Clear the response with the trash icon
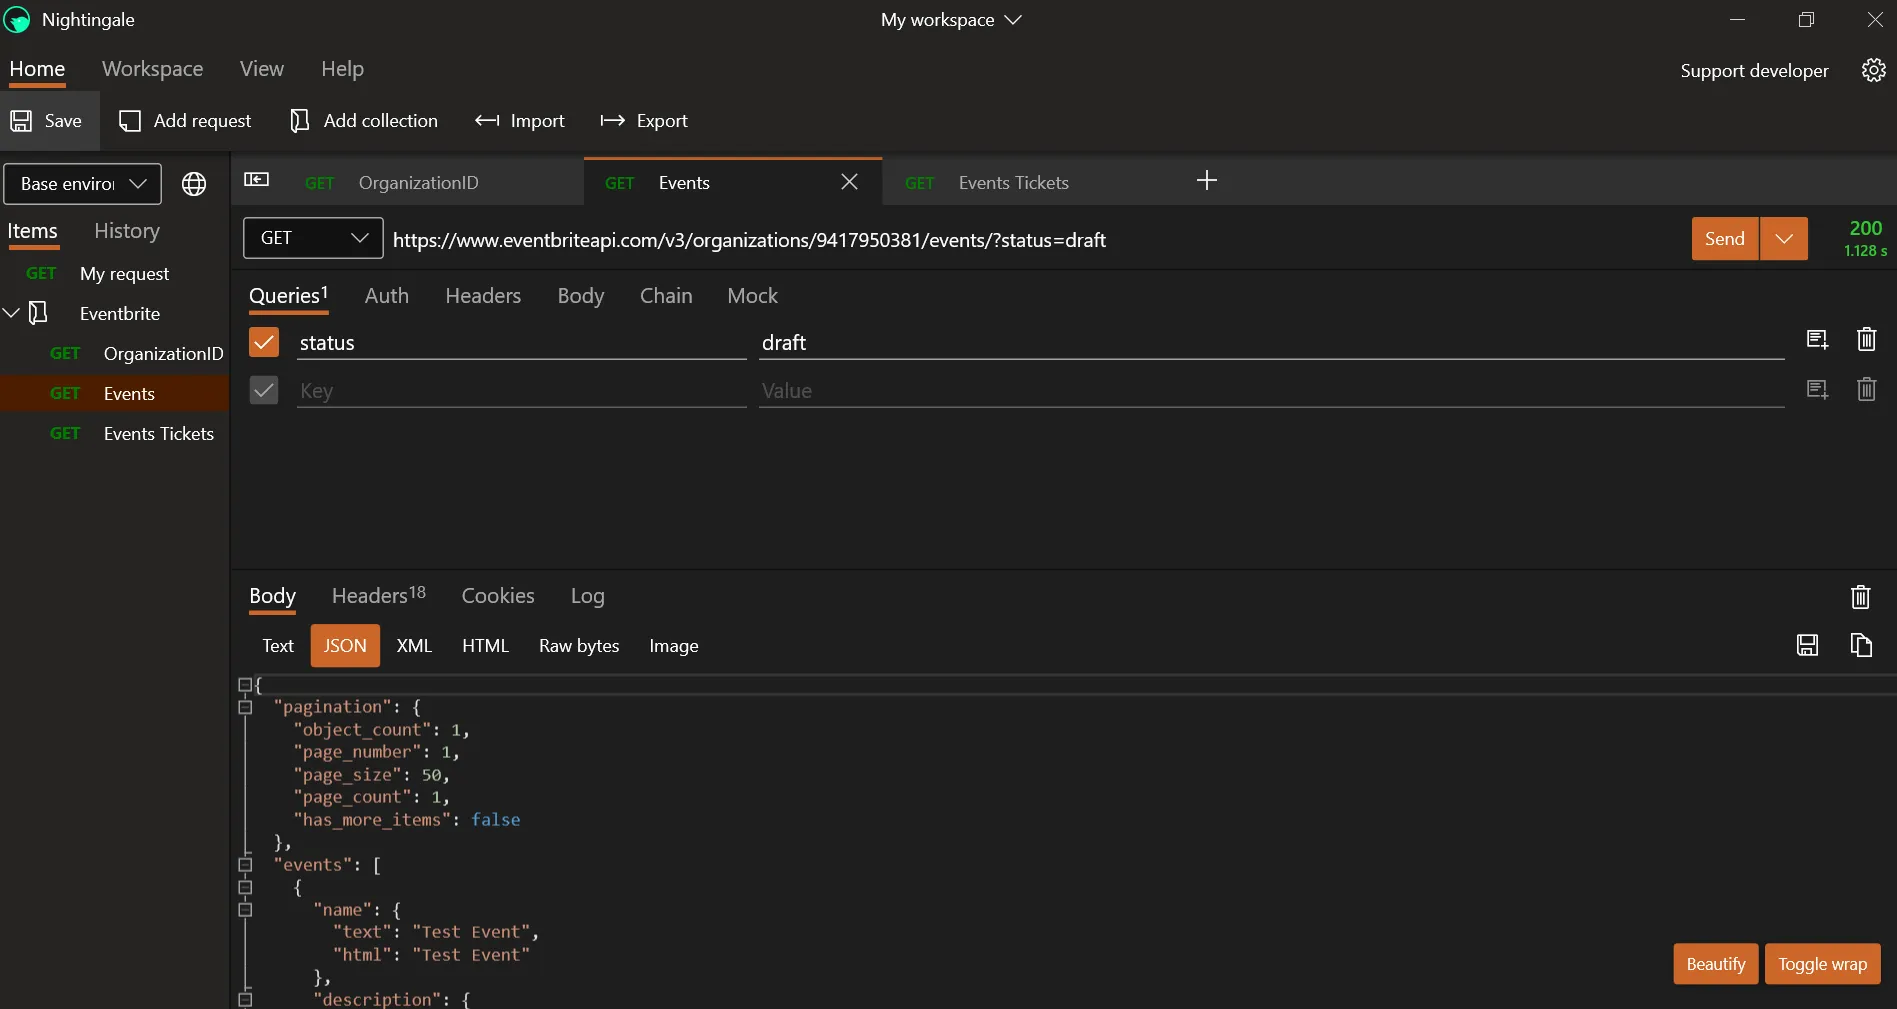 pos(1860,597)
